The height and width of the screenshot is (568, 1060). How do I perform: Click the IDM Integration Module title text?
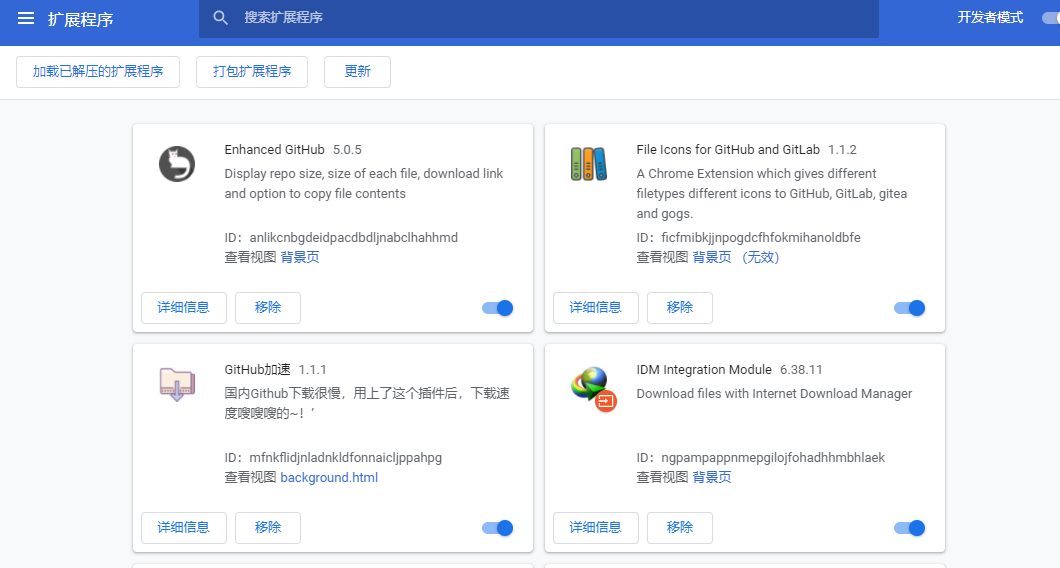point(704,370)
